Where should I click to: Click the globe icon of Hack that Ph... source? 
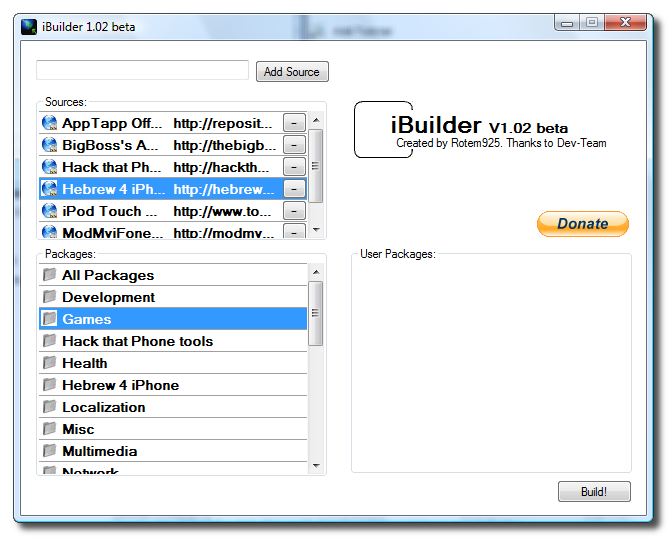49,167
